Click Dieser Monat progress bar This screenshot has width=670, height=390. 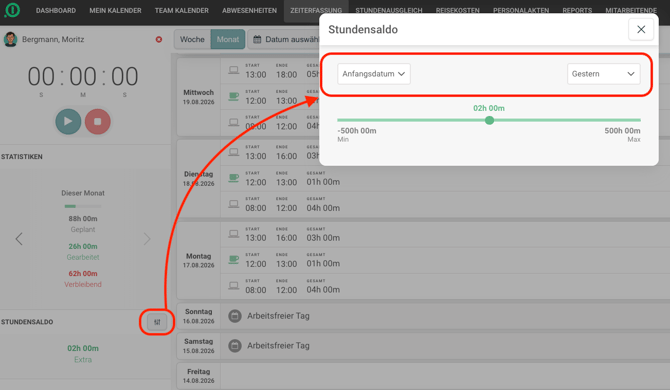83,206
